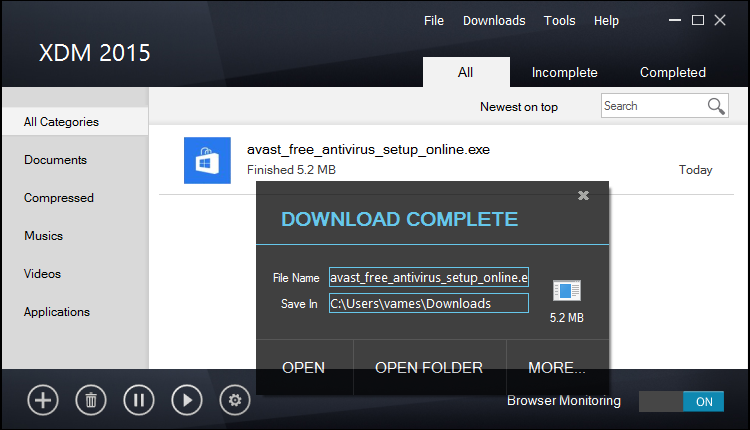Switch to the Incomplete tab
Viewport: 750px width, 430px height.
tap(564, 73)
